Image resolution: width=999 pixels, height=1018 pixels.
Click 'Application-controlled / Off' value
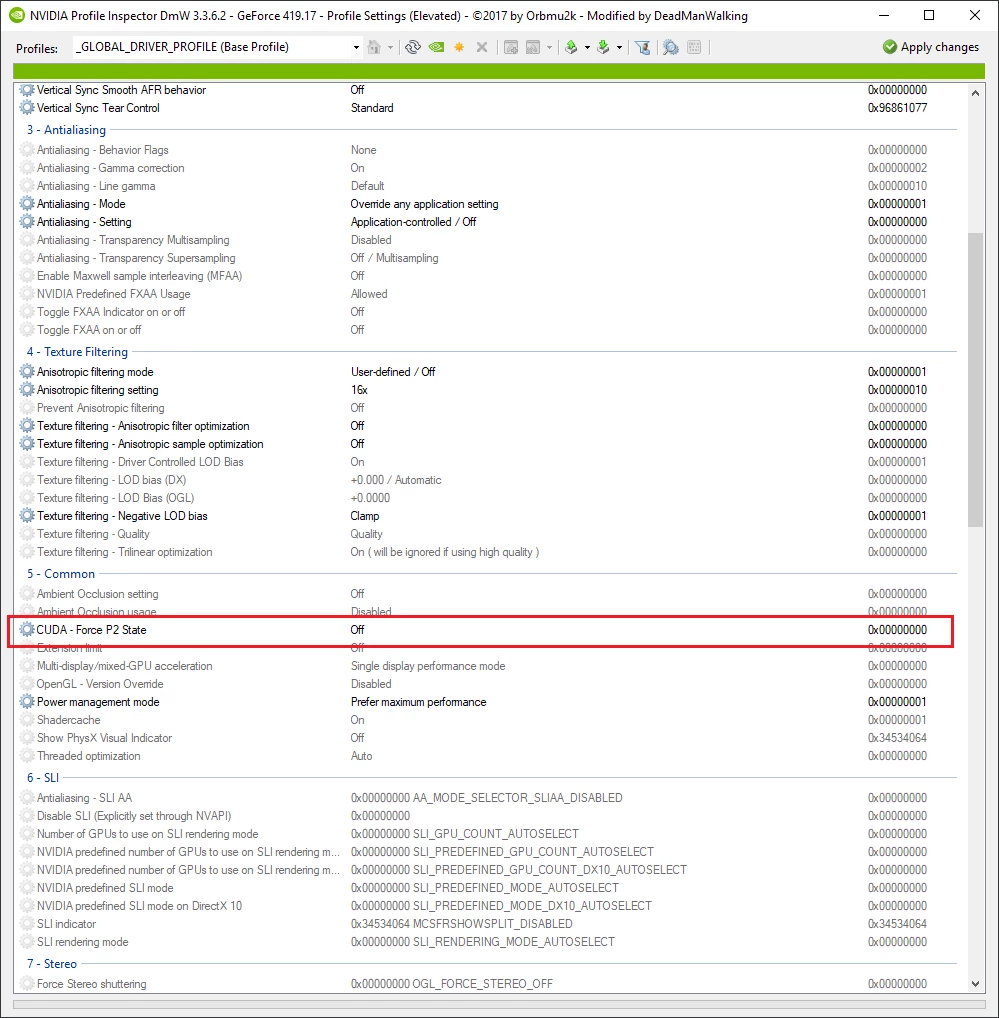[413, 222]
